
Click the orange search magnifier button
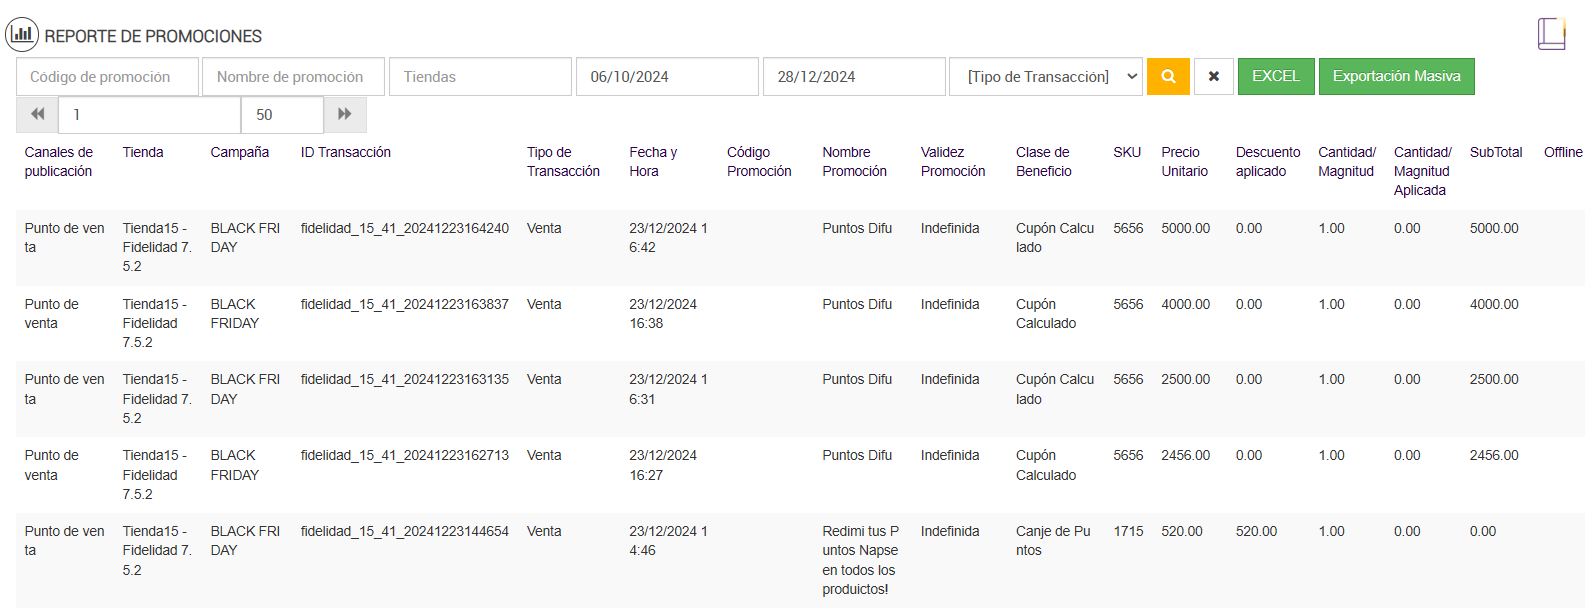[x=1168, y=77]
